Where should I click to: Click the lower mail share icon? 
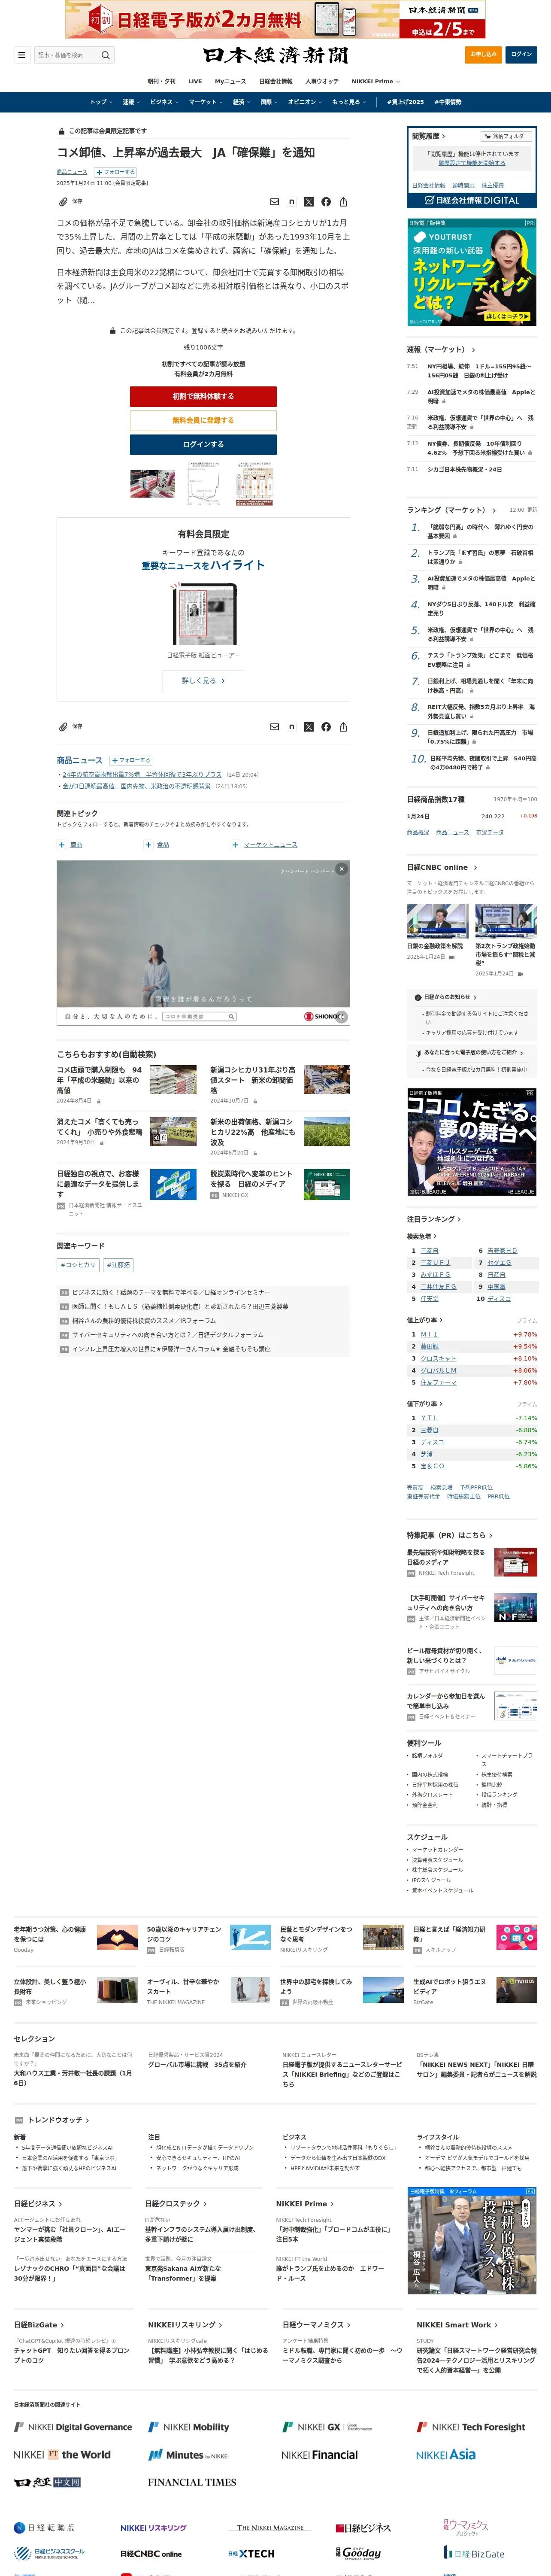[x=274, y=727]
